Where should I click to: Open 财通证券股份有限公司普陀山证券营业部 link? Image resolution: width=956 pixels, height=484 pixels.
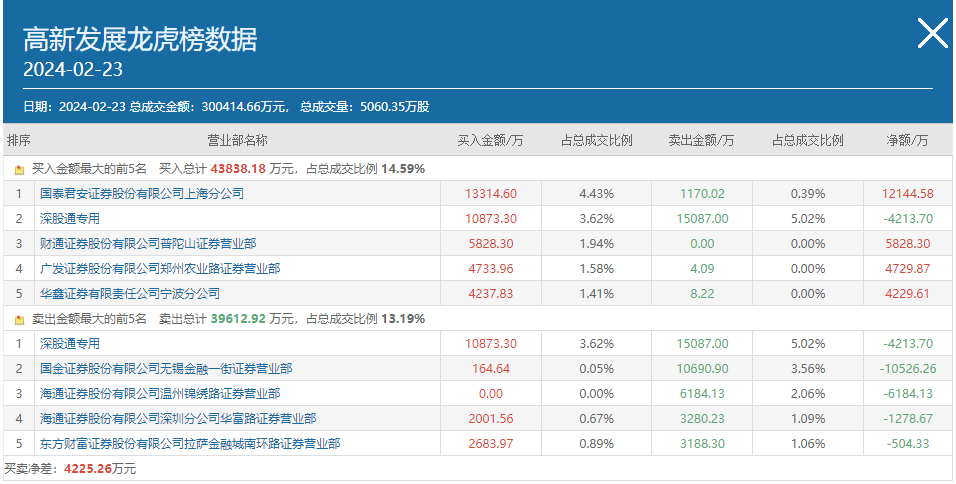point(148,244)
